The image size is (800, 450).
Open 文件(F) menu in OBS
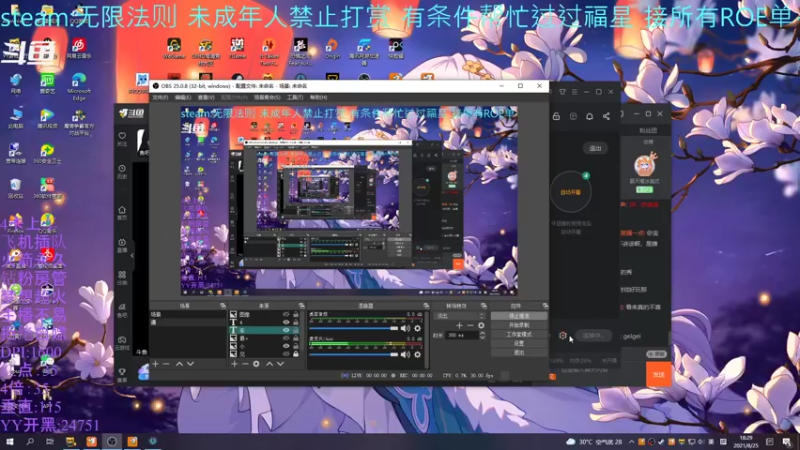coord(160,97)
